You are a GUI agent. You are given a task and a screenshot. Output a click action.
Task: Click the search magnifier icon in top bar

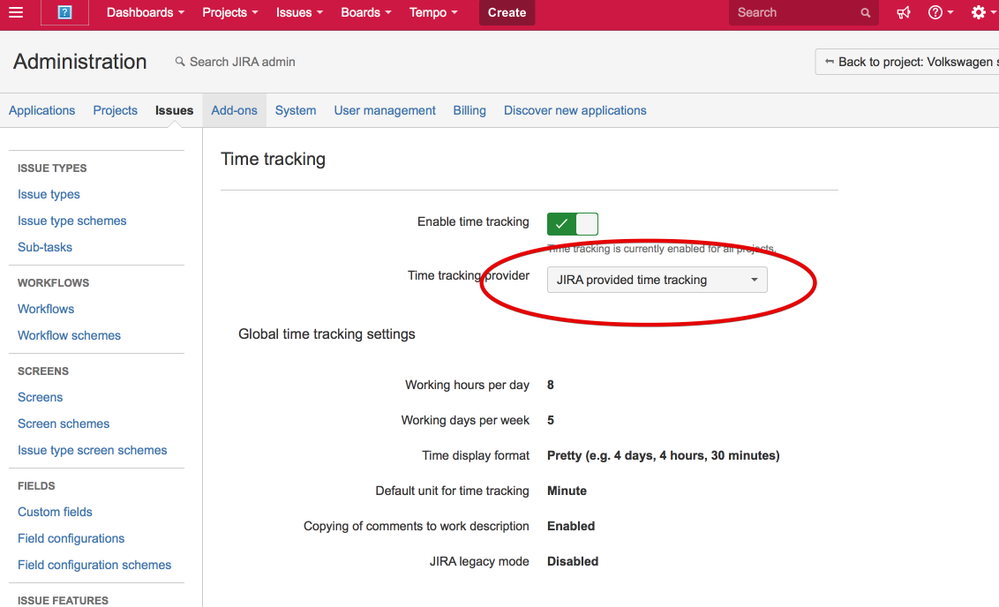(865, 13)
